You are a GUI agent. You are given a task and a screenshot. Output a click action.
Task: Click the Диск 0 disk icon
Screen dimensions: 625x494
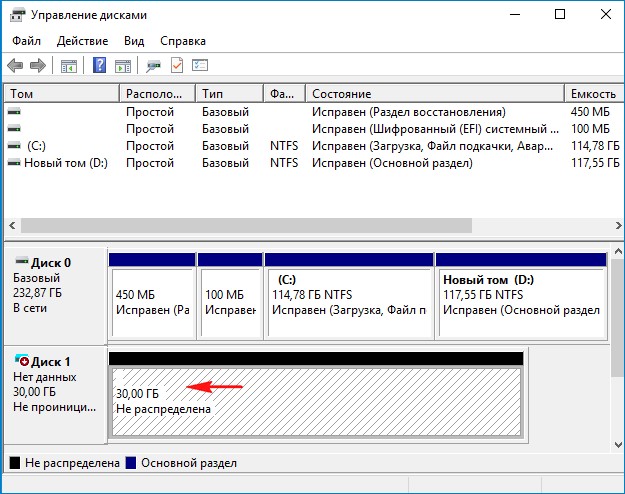coord(22,261)
